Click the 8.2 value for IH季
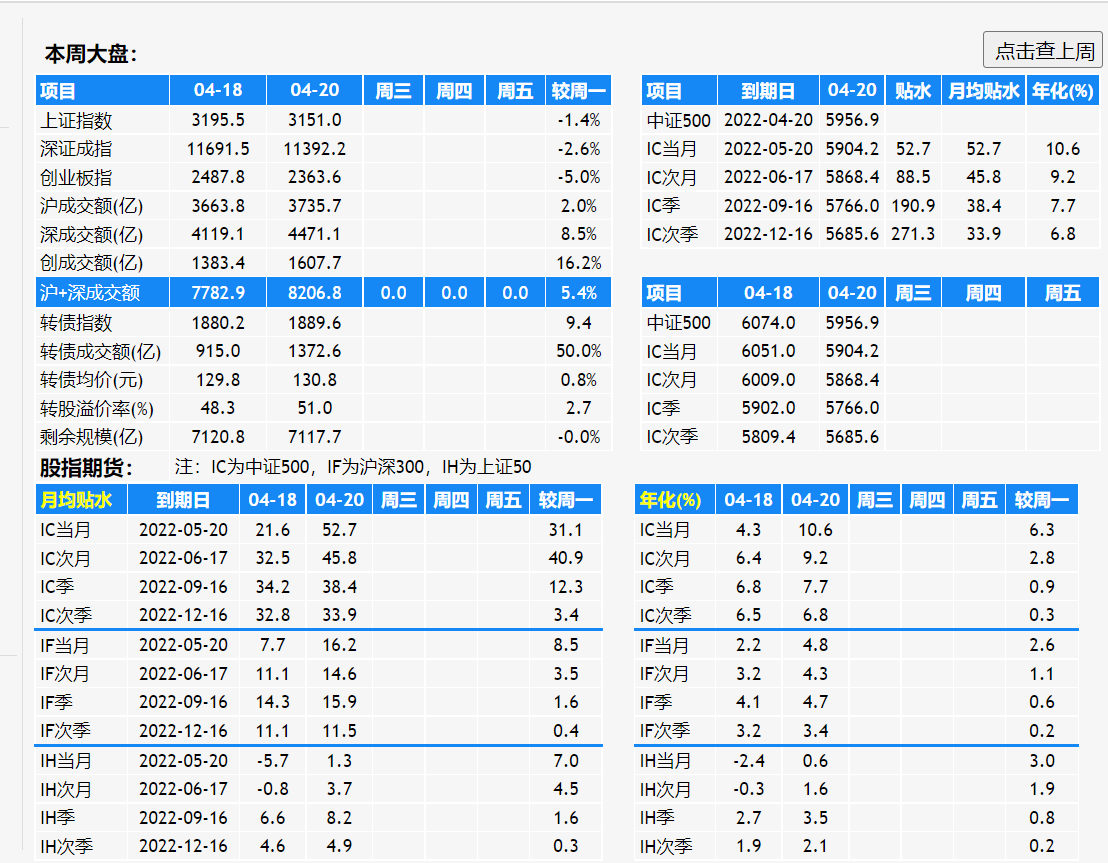 (339, 818)
